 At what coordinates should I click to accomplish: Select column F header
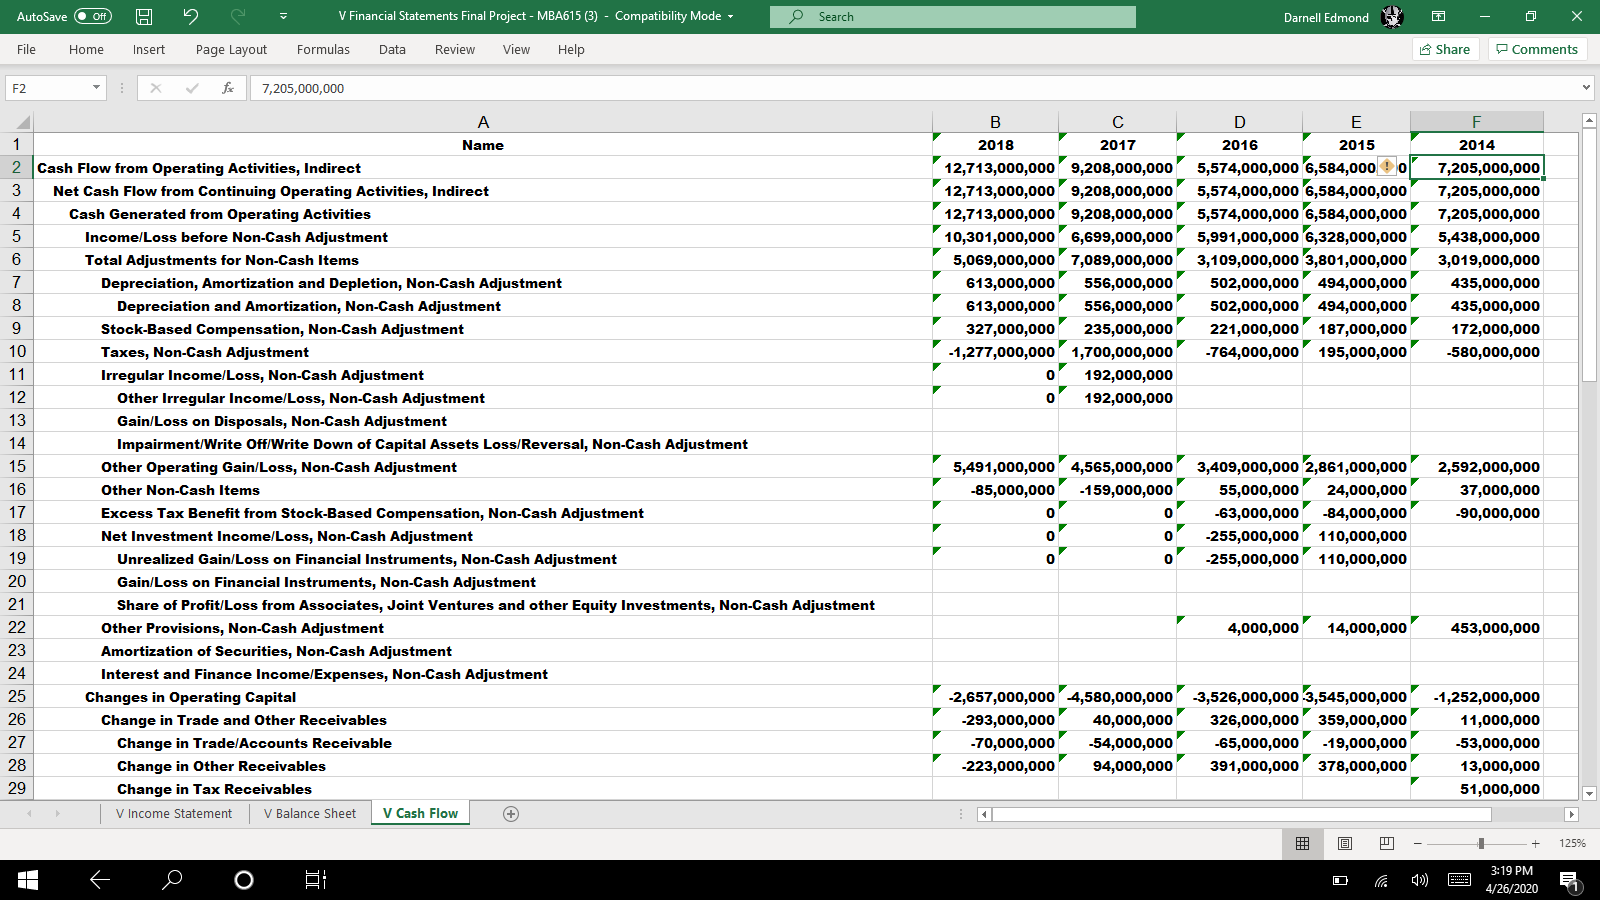(x=1476, y=122)
